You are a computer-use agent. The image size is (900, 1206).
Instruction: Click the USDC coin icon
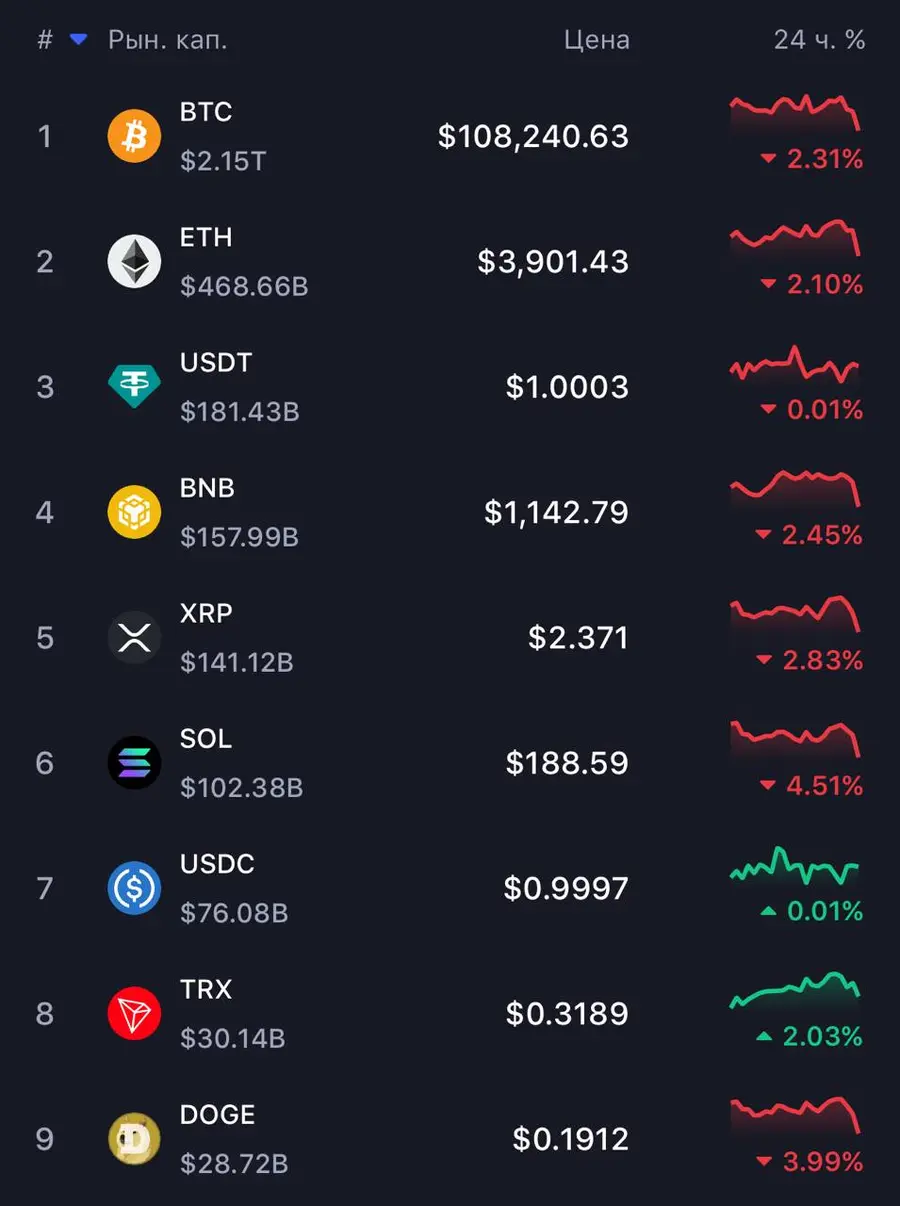[x=134, y=888]
